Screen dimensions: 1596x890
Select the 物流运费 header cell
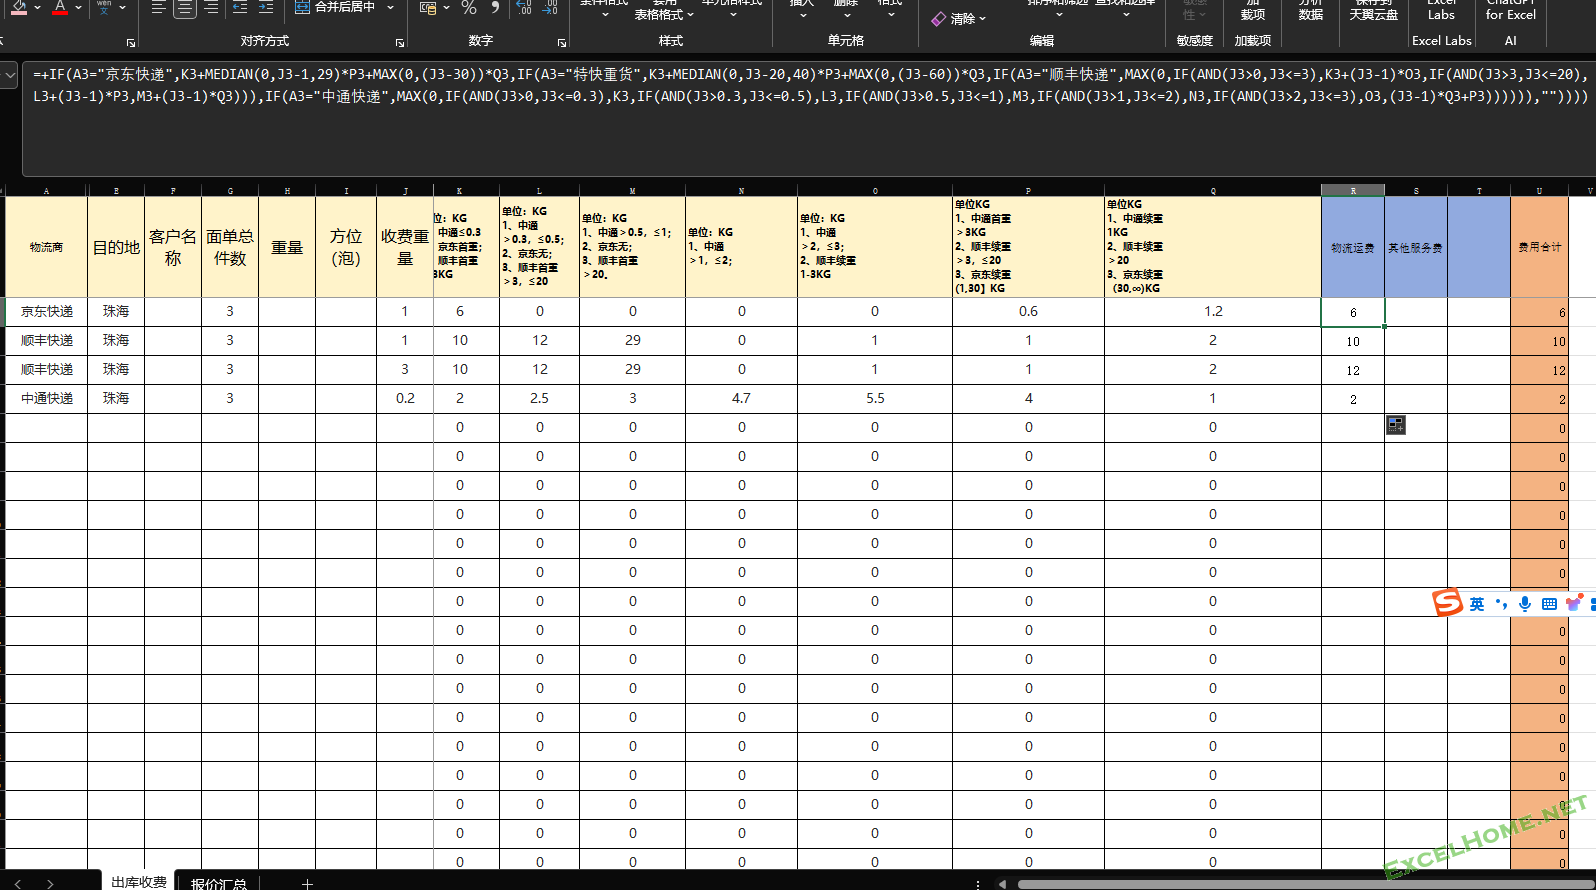click(1353, 247)
